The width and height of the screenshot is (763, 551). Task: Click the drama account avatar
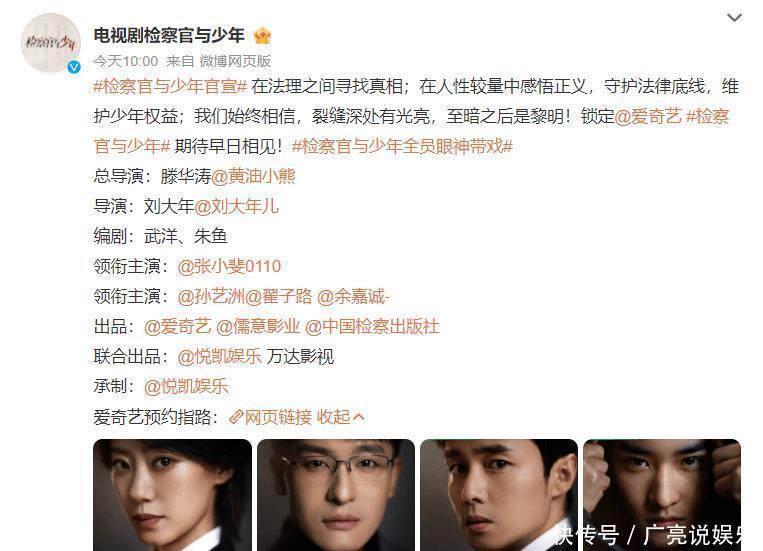pyautogui.click(x=51, y=43)
